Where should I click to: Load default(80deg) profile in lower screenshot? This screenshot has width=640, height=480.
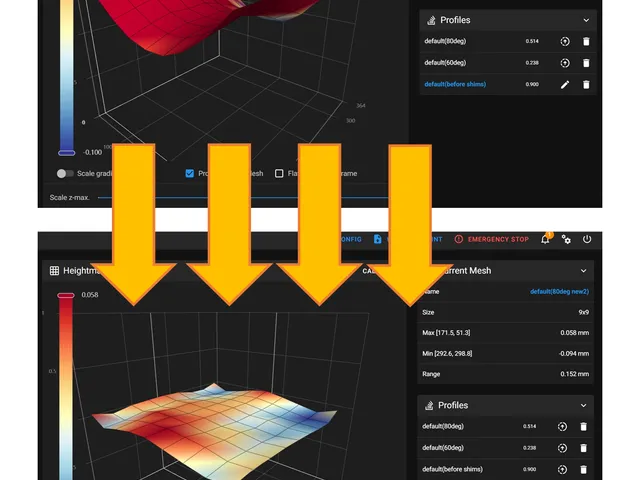pos(562,427)
